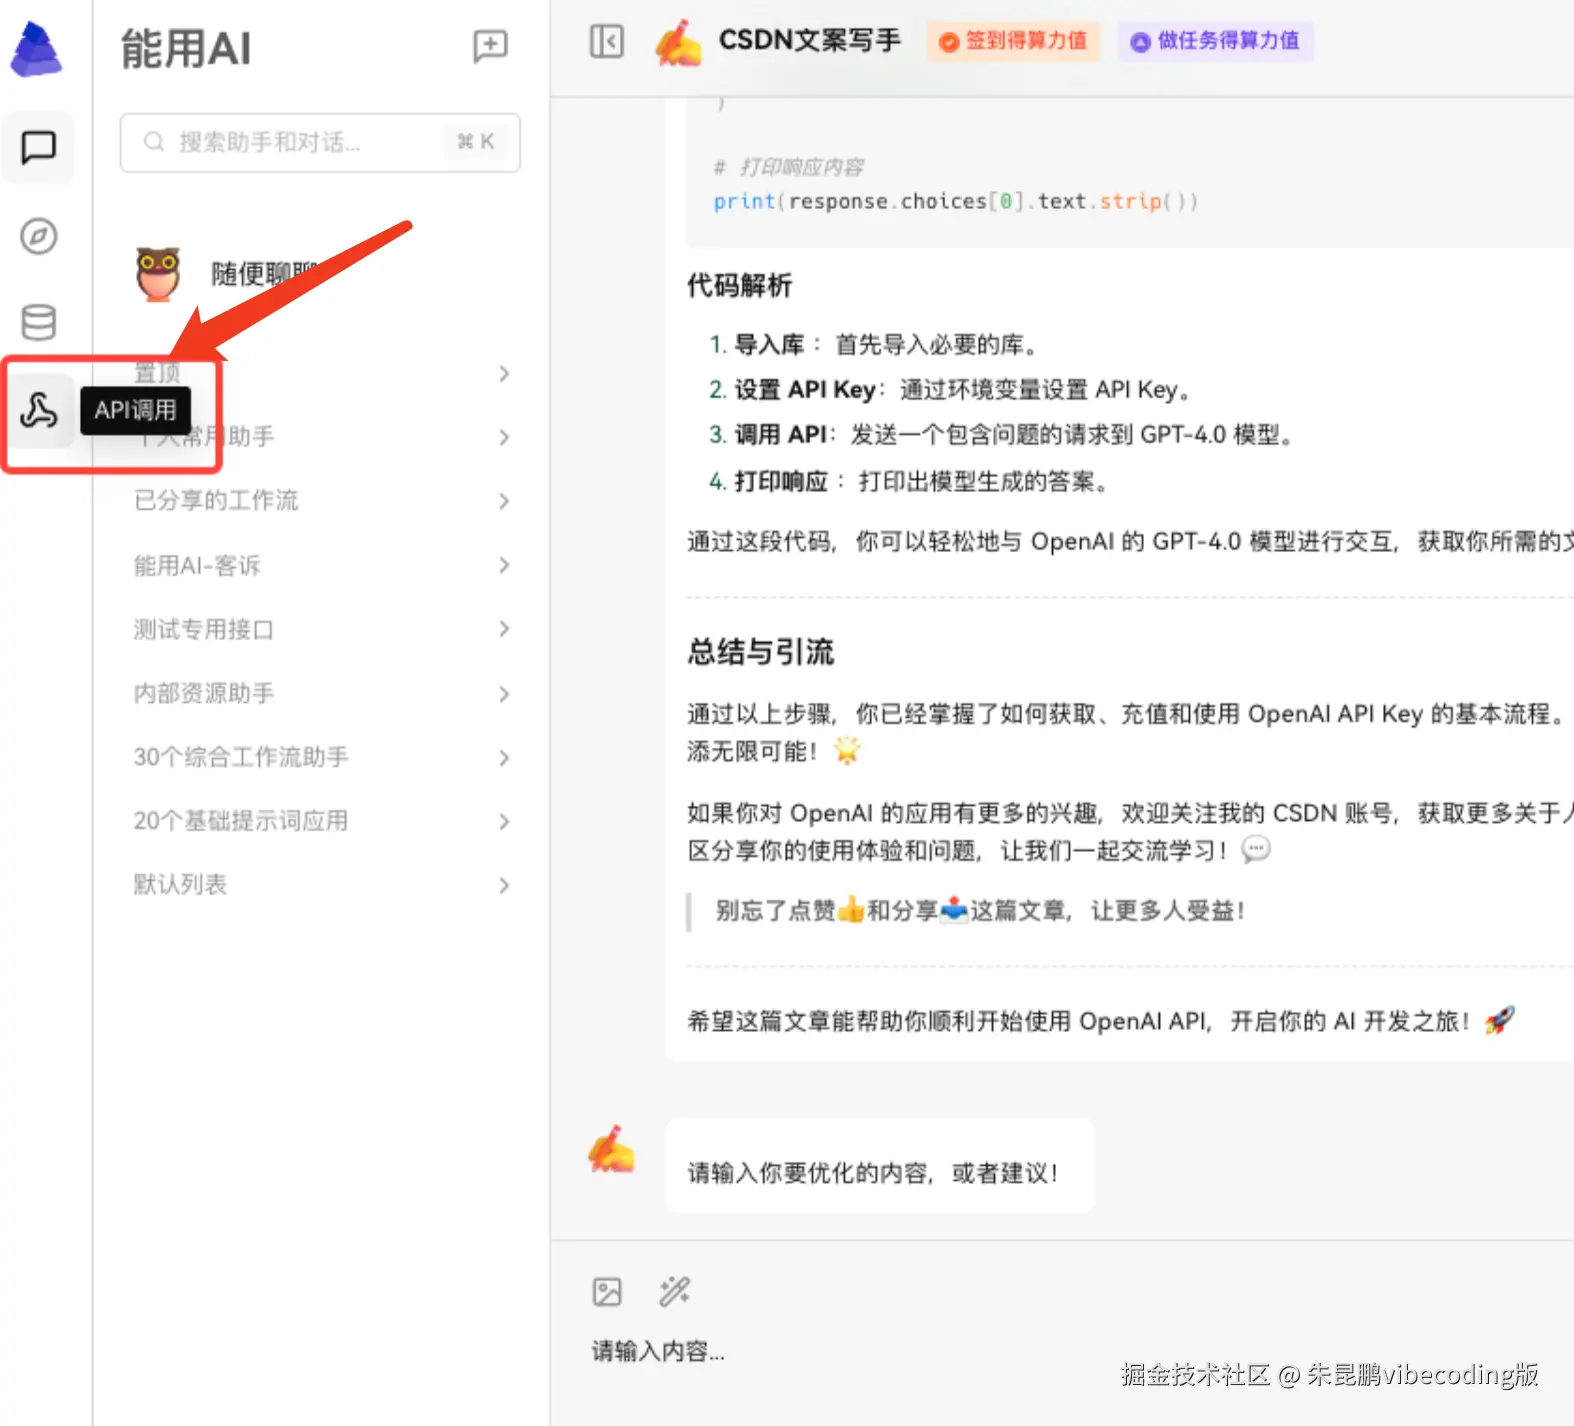Expand the 默认列表 chevron
1574x1426 pixels.
click(504, 885)
